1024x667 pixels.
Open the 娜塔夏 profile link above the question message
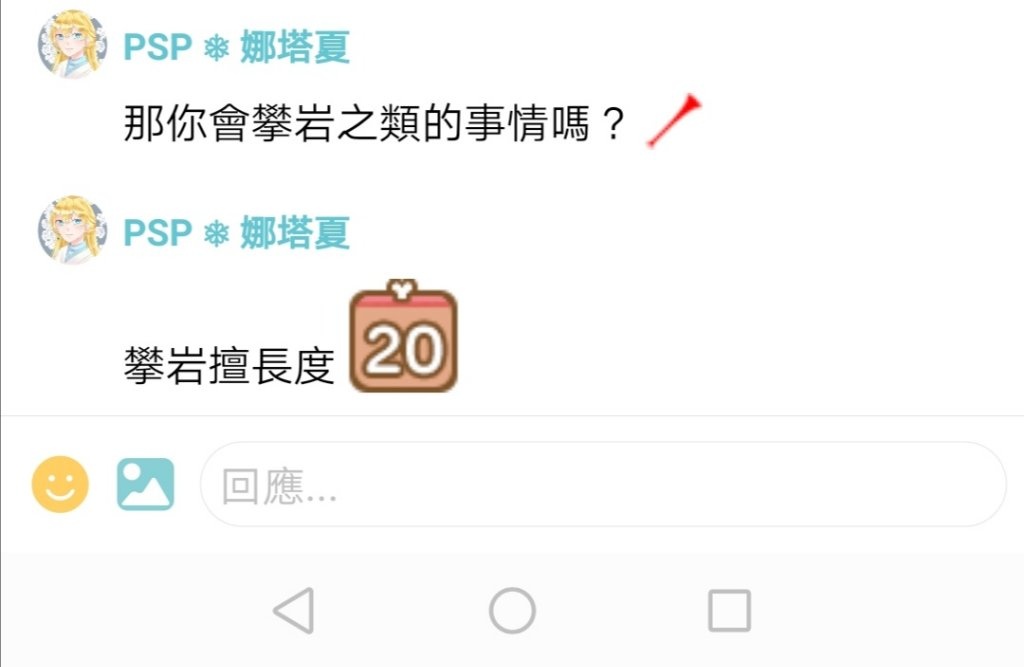point(295,47)
